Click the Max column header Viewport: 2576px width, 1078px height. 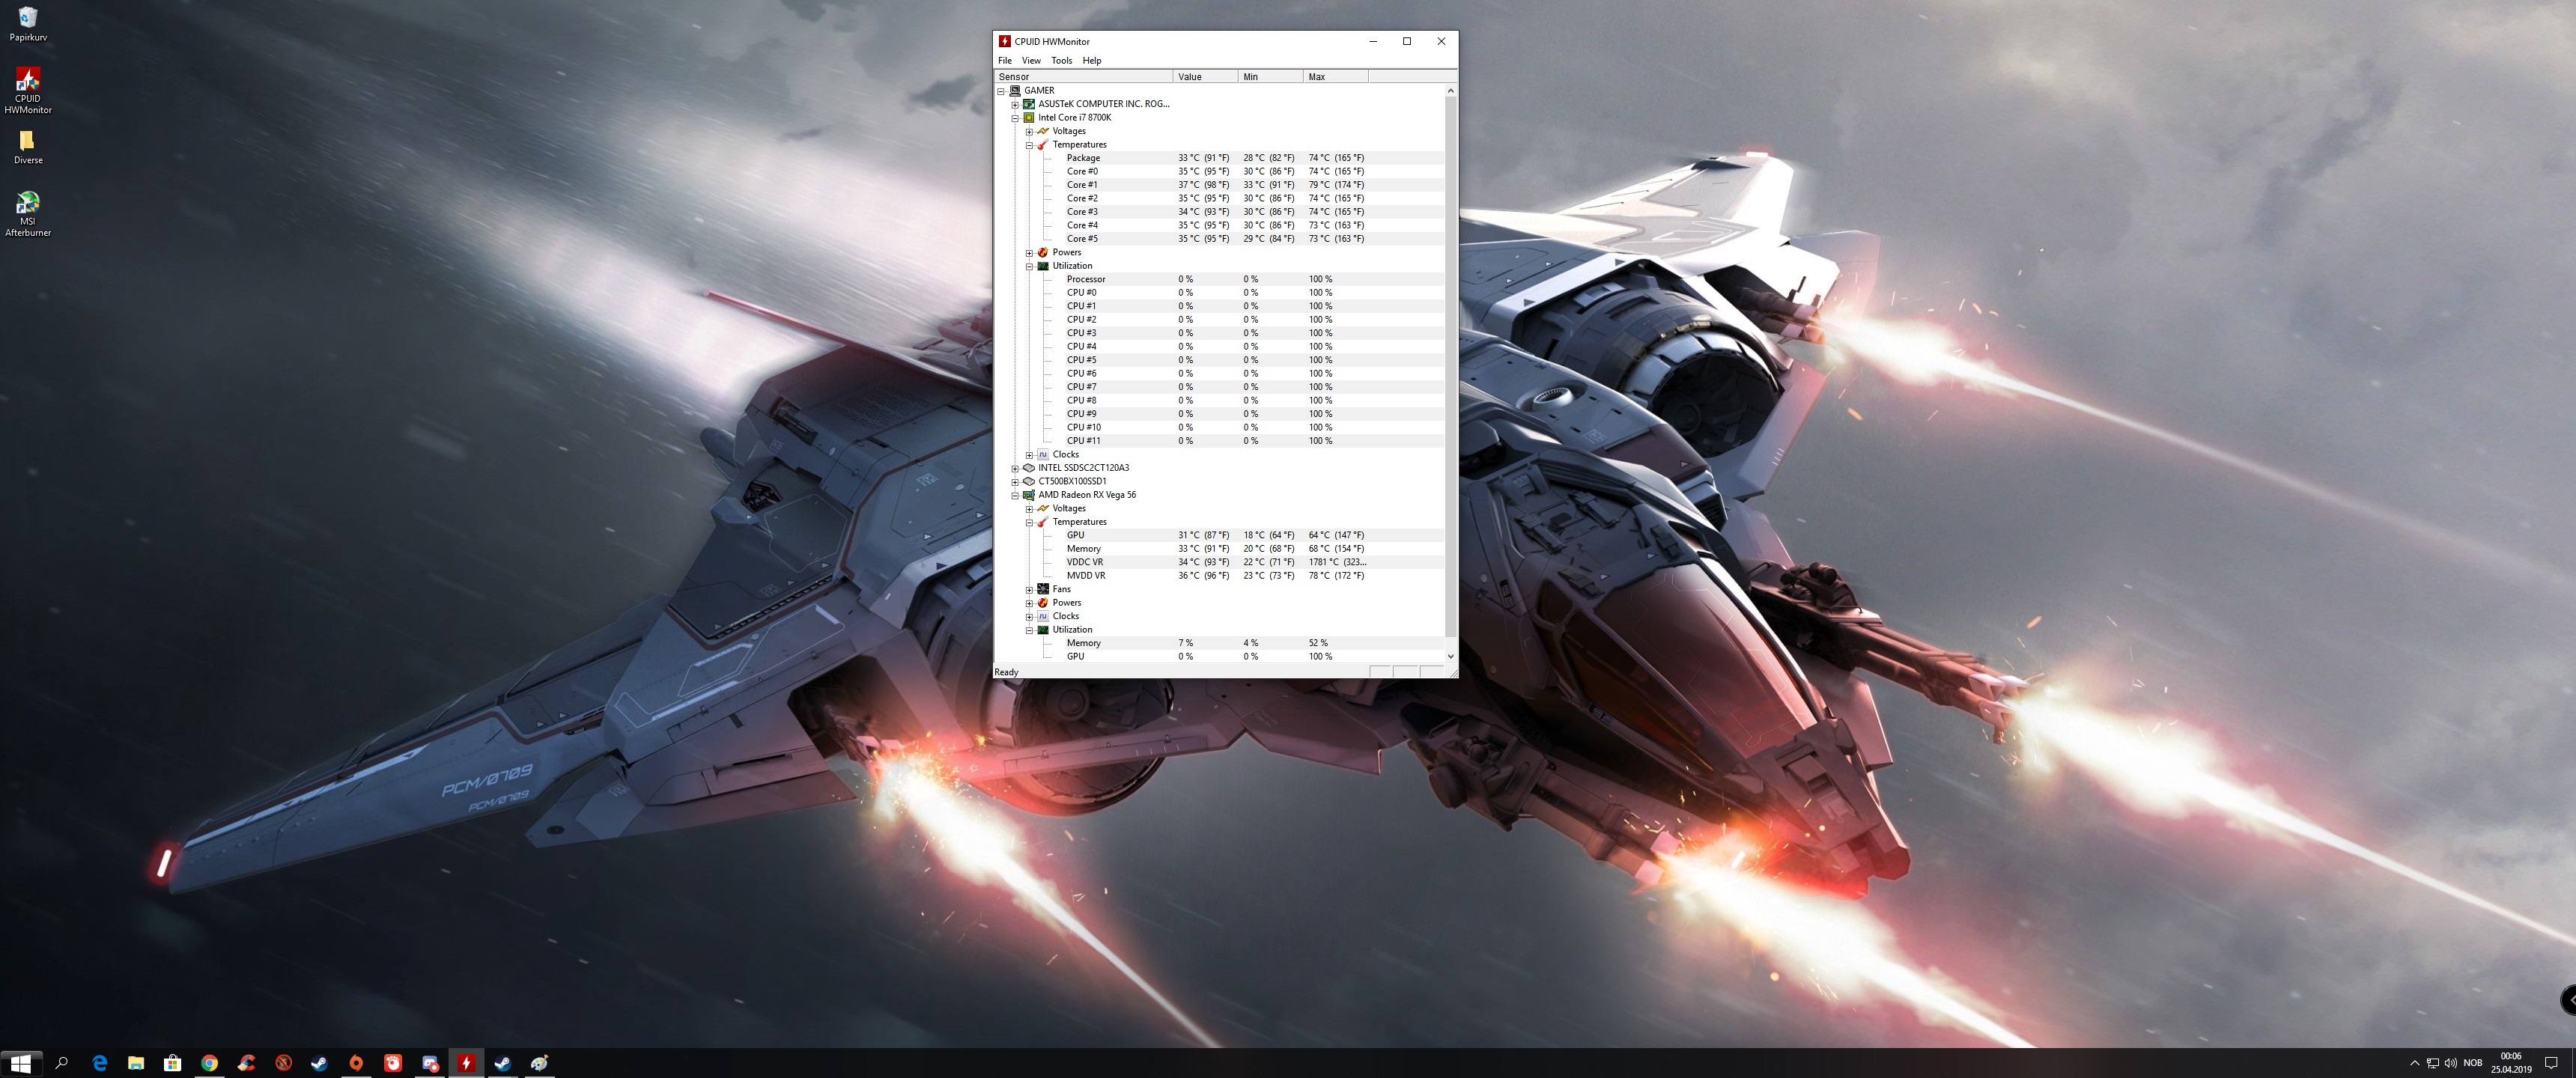1335,77
